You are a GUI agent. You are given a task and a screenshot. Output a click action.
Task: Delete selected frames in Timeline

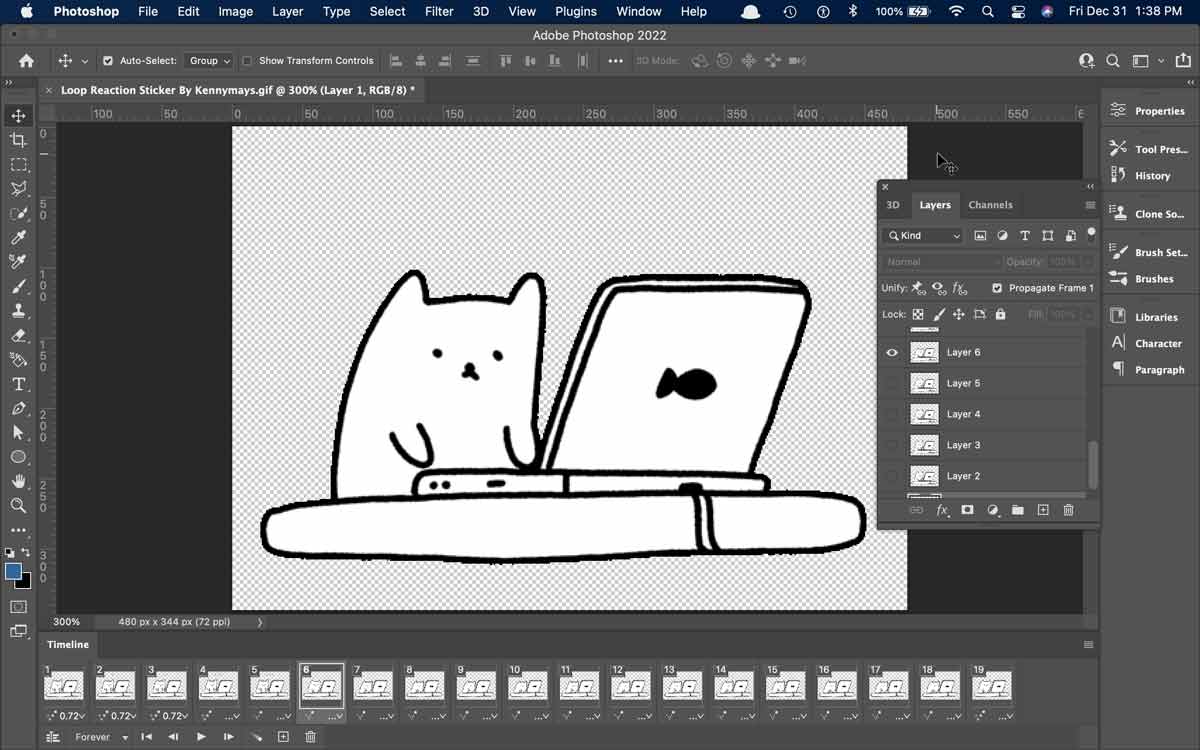[x=310, y=737]
